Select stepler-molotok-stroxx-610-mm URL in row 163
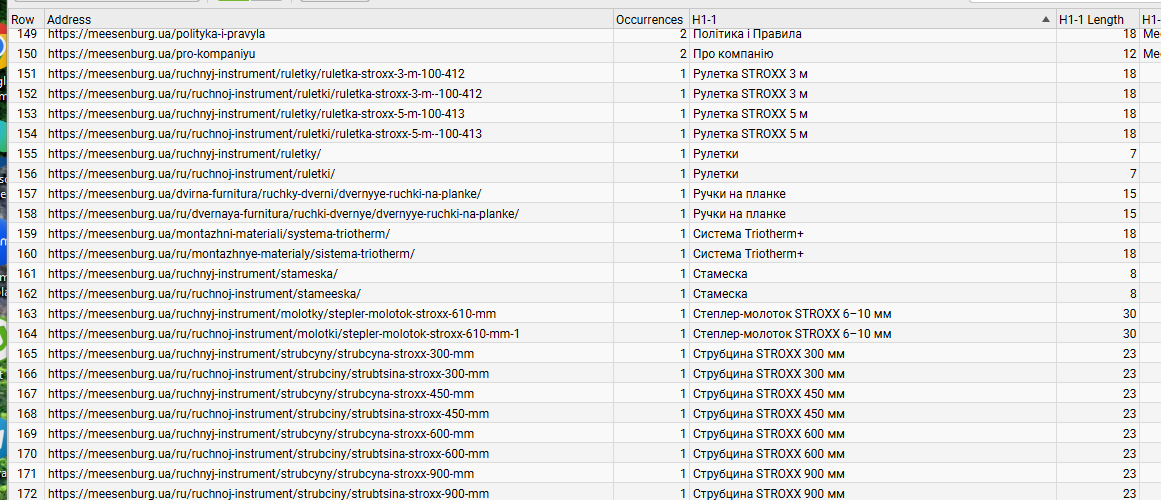Screen dimensions: 1161x500 [261, 313]
